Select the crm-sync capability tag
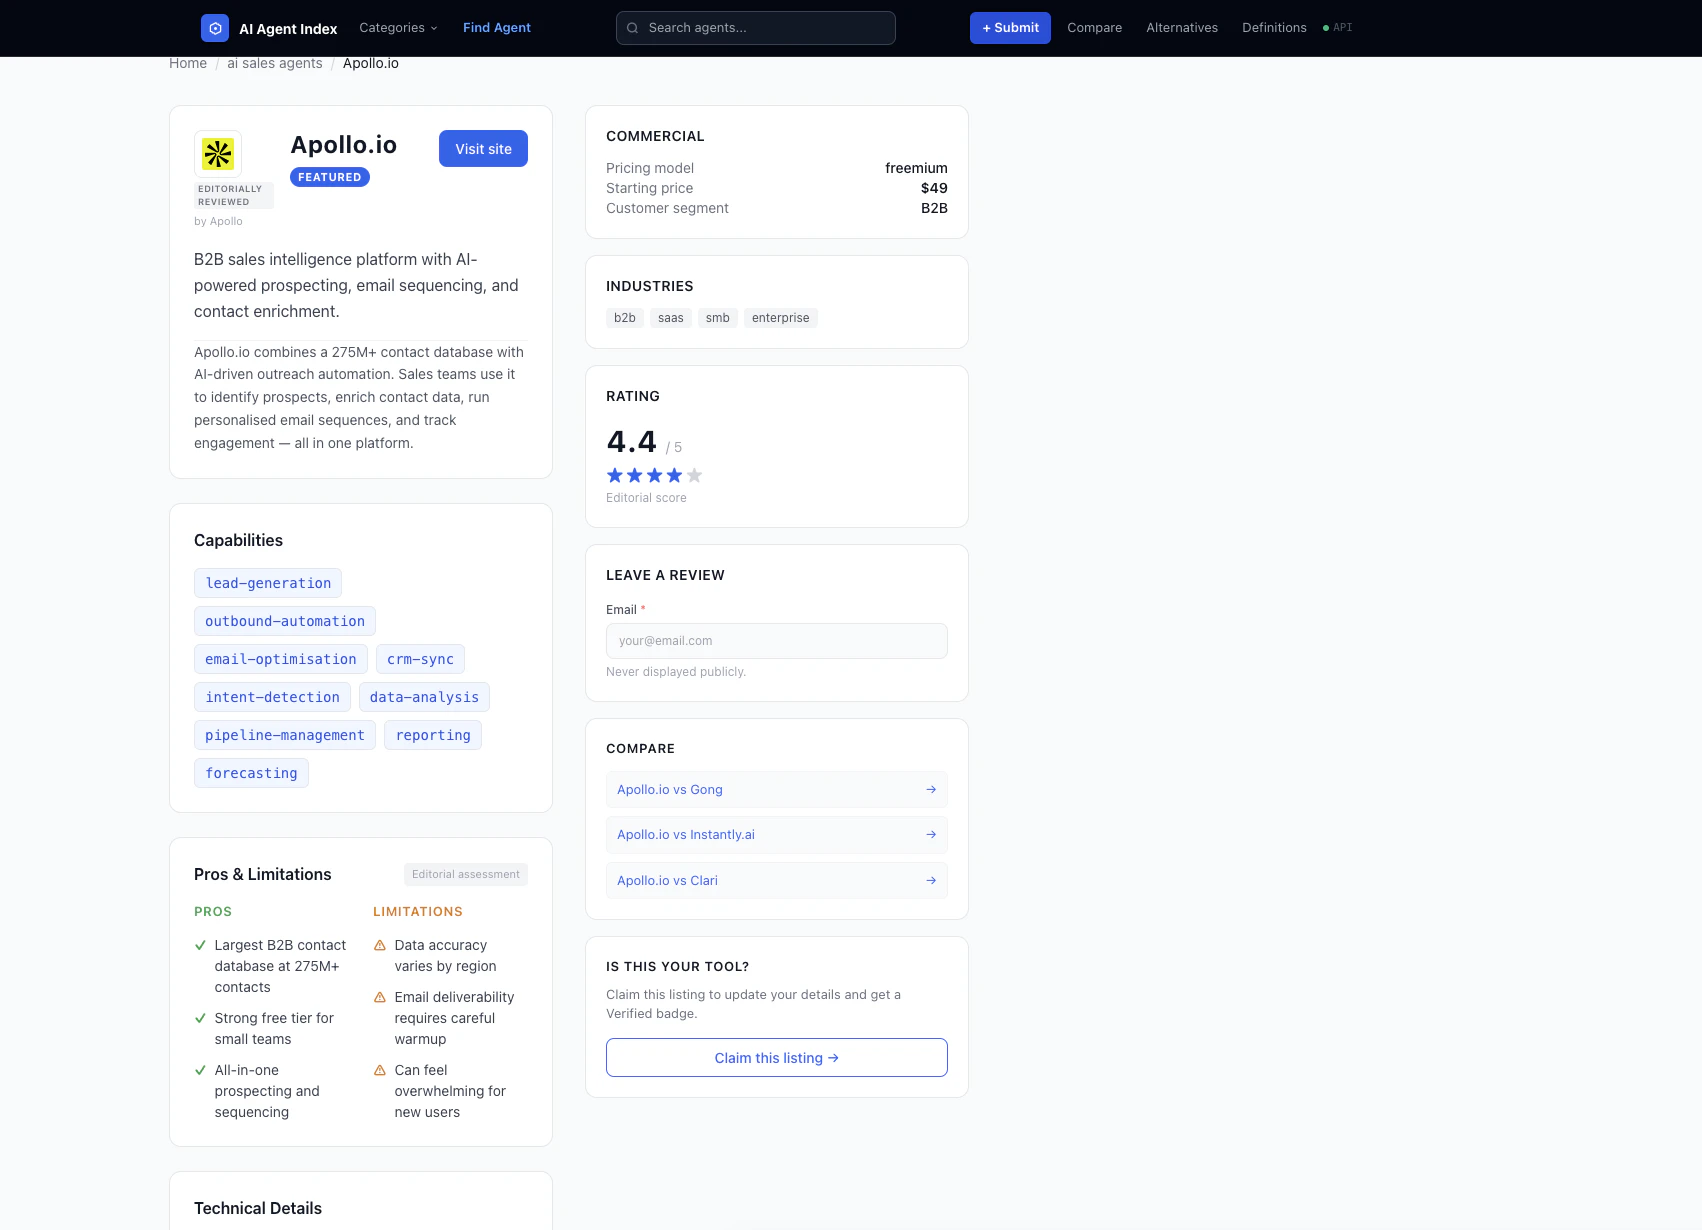The image size is (1702, 1230). pos(420,660)
